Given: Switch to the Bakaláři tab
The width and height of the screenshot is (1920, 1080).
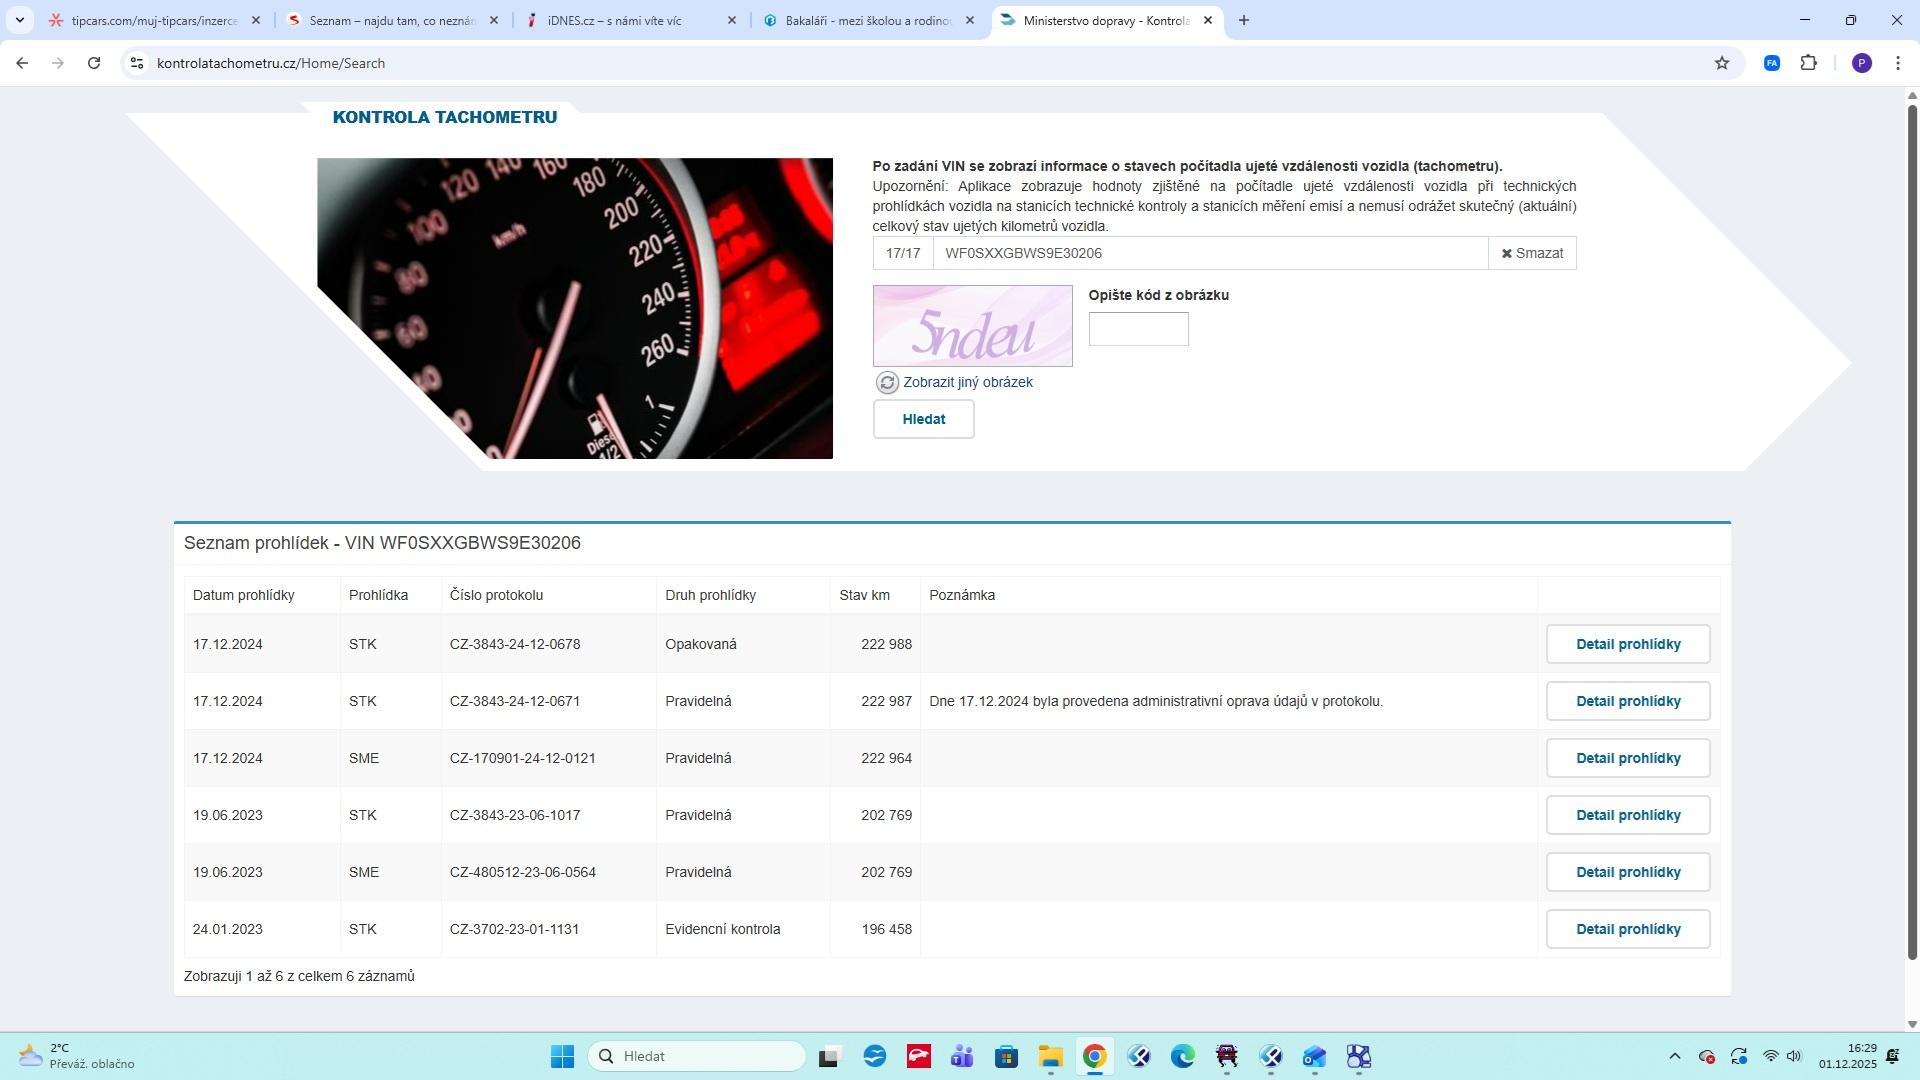Looking at the screenshot, I should [x=866, y=20].
